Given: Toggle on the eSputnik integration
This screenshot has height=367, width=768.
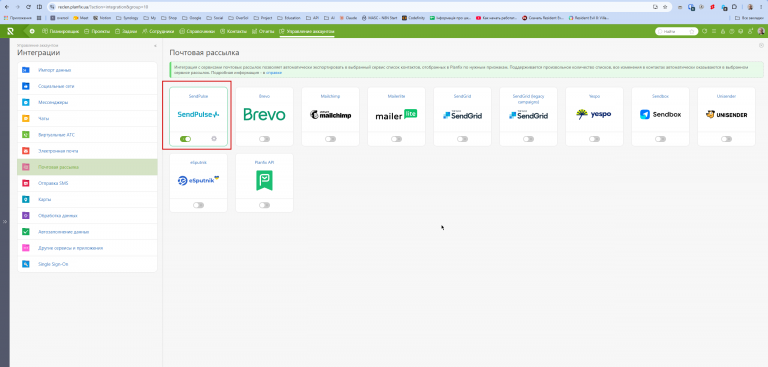Looking at the screenshot, I should [x=198, y=205].
